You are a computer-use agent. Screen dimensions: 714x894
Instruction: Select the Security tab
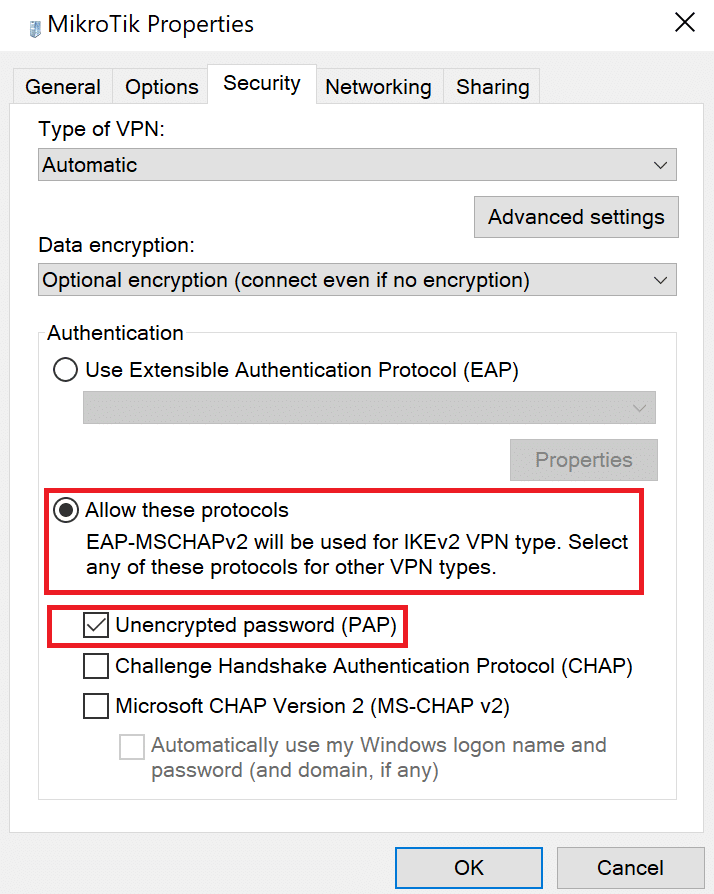click(262, 84)
